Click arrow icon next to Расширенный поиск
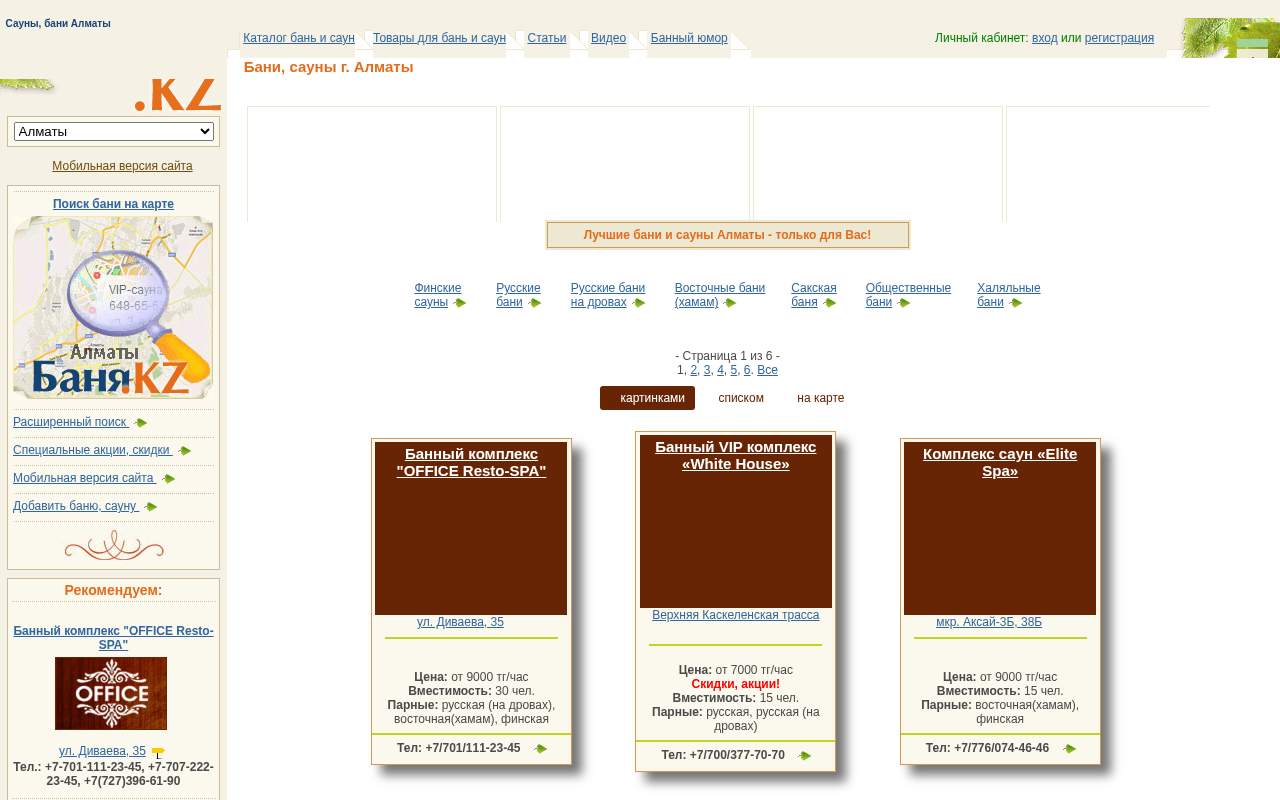The height and width of the screenshot is (800, 1280). tap(141, 423)
